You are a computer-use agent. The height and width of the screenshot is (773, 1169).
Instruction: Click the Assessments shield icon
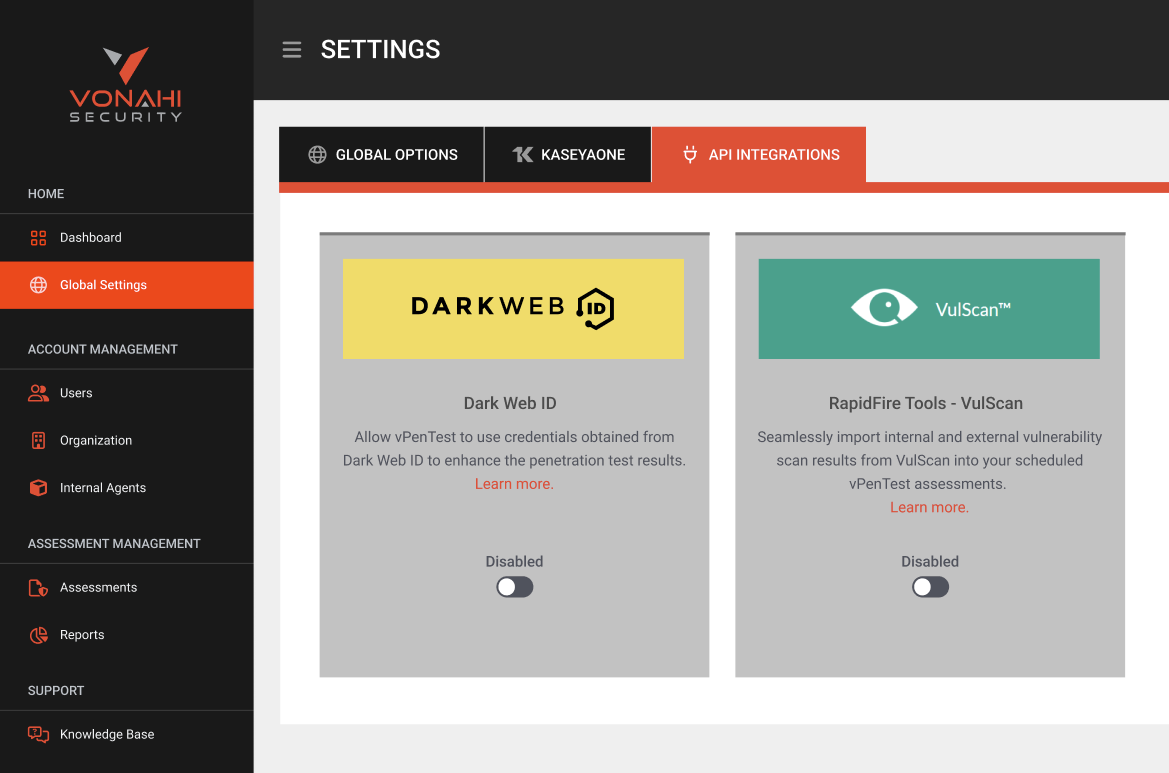(x=39, y=588)
